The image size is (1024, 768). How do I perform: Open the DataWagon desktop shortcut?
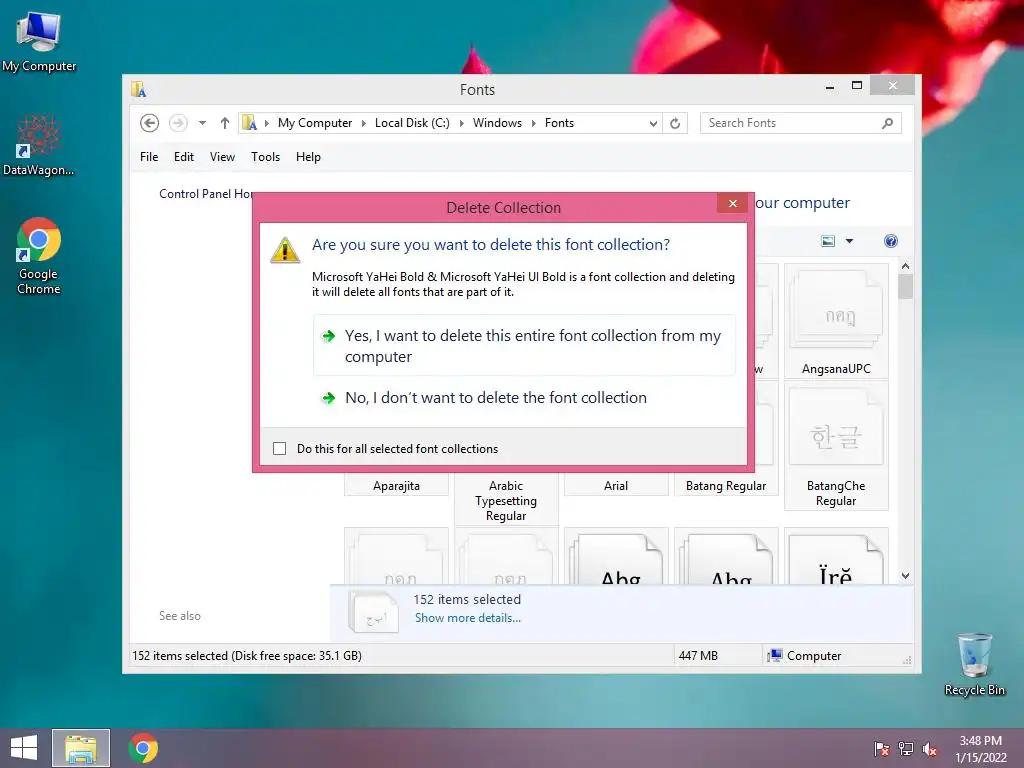tap(39, 145)
